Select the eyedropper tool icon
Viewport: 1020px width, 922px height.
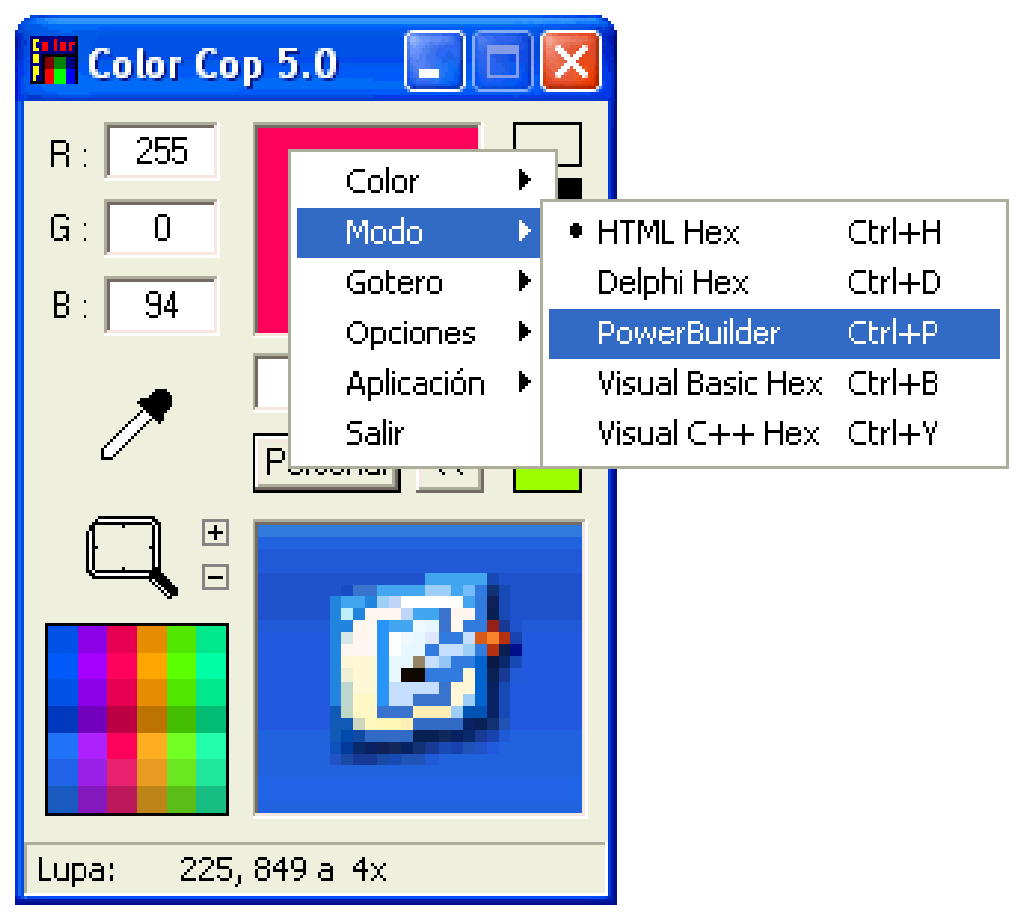(137, 424)
